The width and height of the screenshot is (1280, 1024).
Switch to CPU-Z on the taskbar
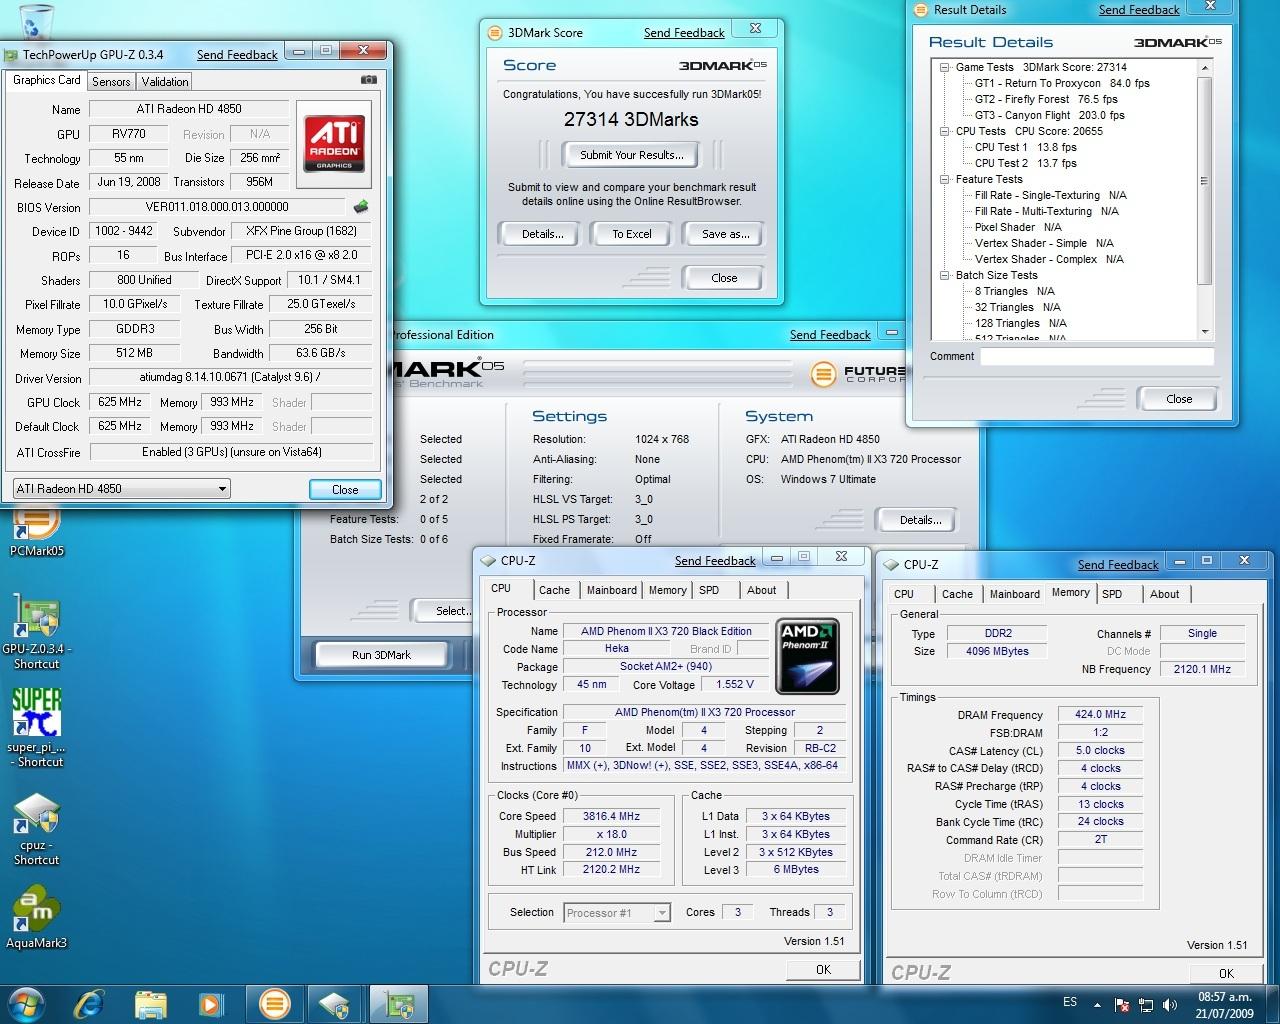coord(334,1003)
